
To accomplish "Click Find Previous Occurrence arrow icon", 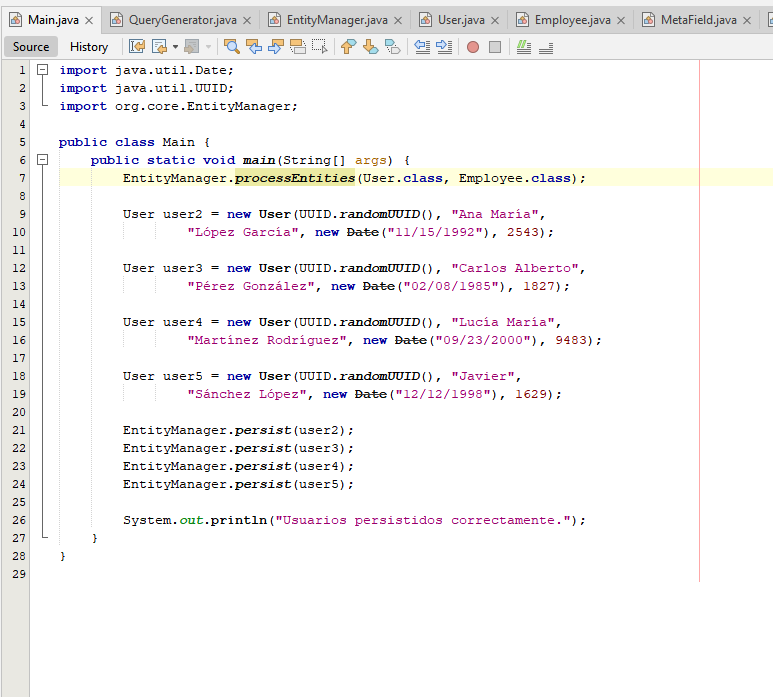I will coord(254,47).
